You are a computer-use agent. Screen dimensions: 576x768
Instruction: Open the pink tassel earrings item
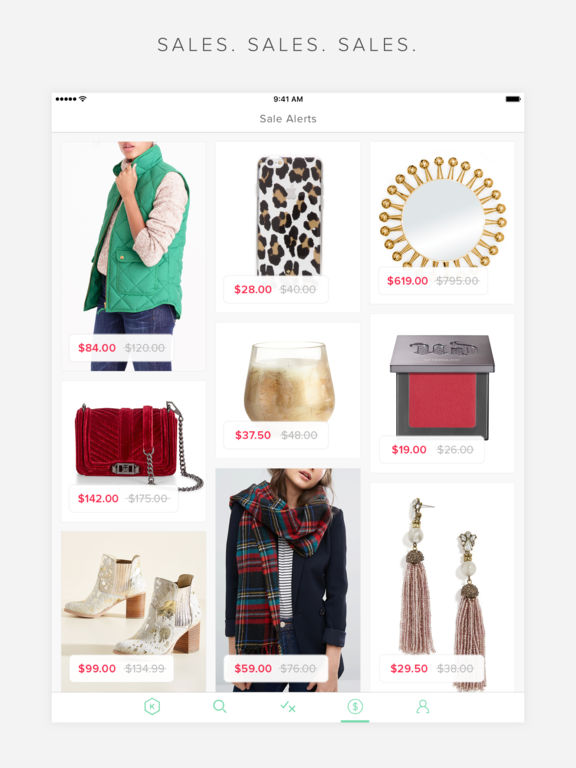point(442,587)
